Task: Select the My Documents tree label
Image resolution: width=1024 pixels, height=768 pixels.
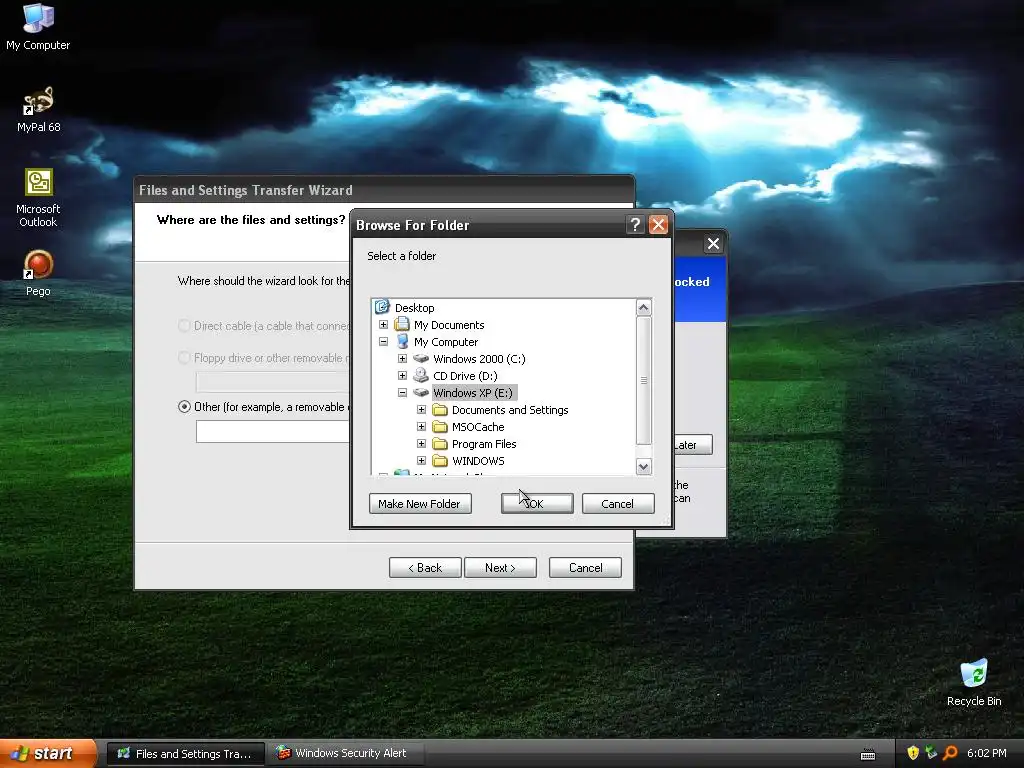Action: coord(449,325)
